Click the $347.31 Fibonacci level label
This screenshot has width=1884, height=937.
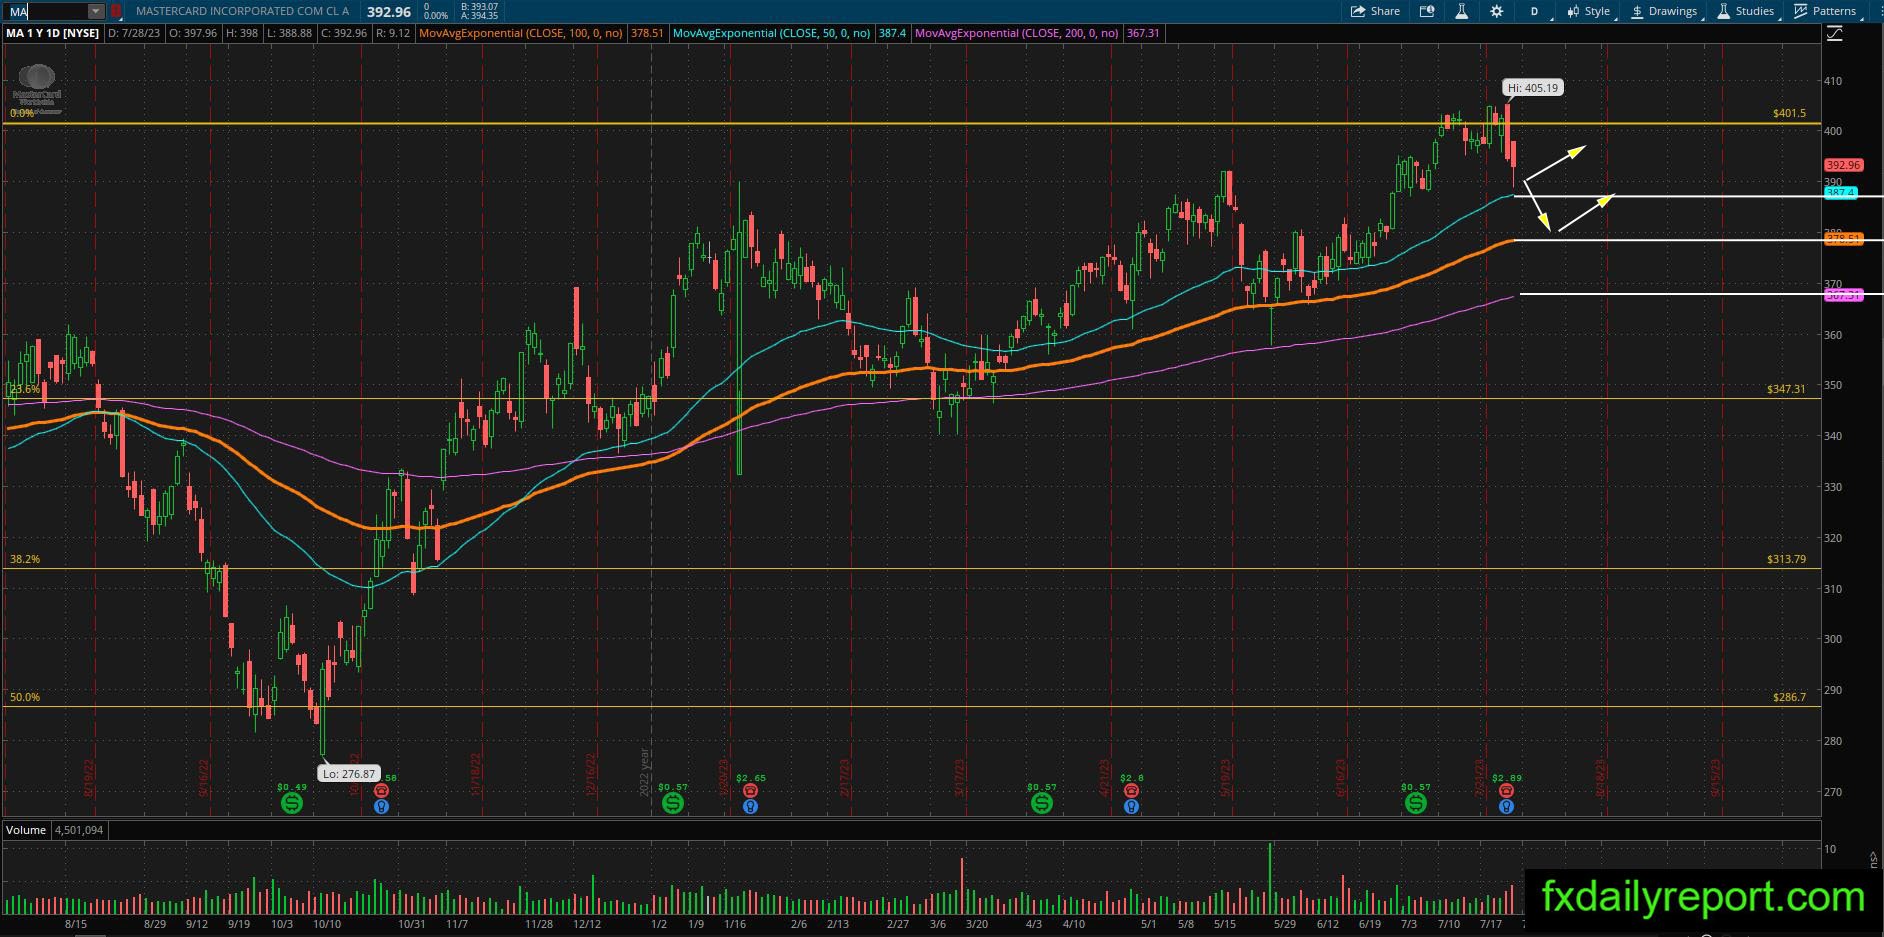click(1786, 389)
